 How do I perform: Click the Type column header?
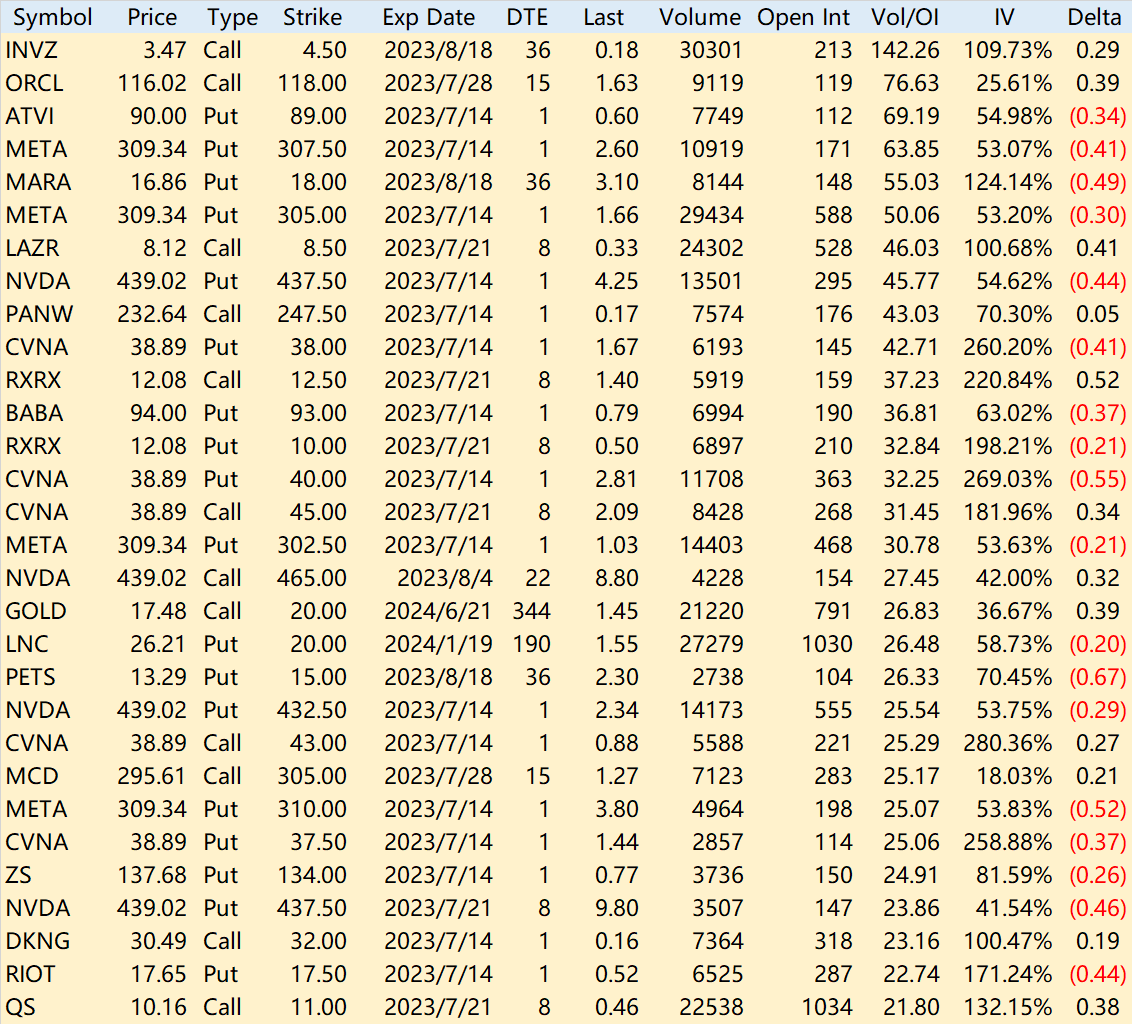tap(232, 17)
